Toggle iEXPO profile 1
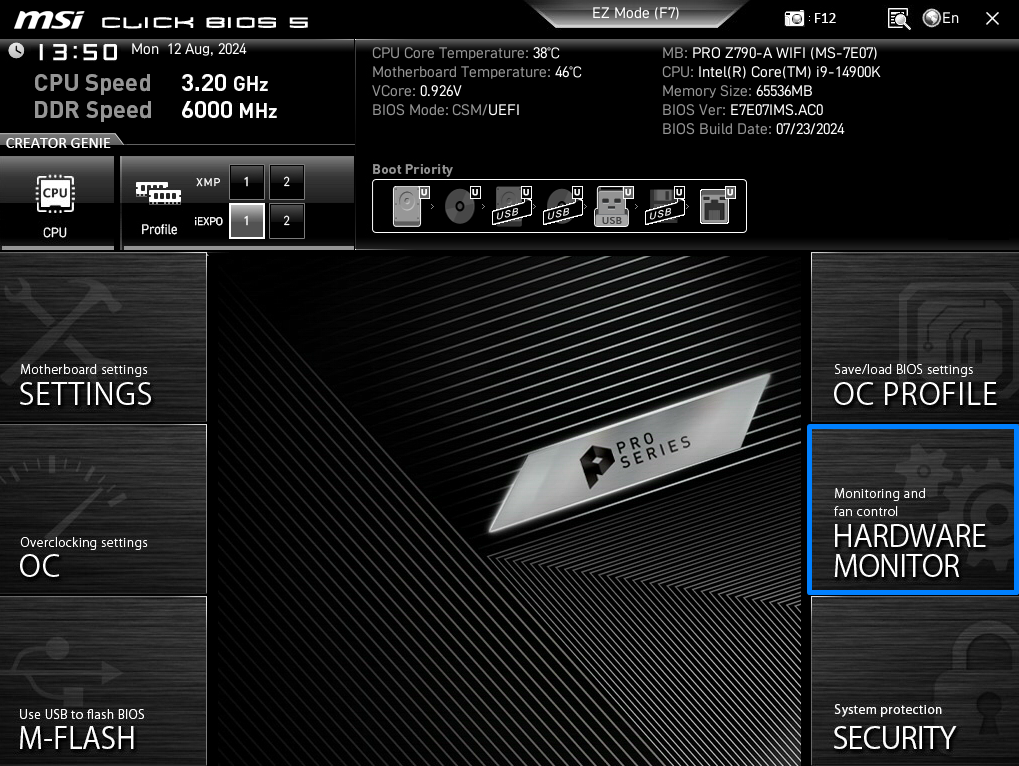This screenshot has width=1019, height=766. pyautogui.click(x=246, y=221)
